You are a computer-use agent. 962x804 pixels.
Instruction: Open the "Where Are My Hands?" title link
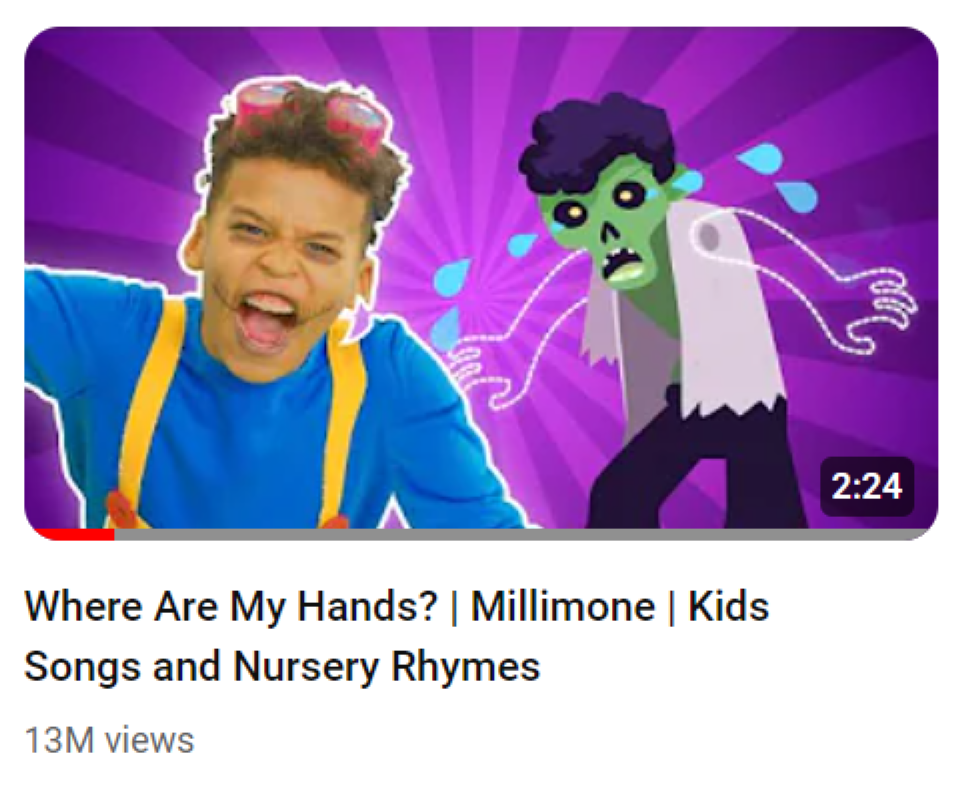pos(231,606)
